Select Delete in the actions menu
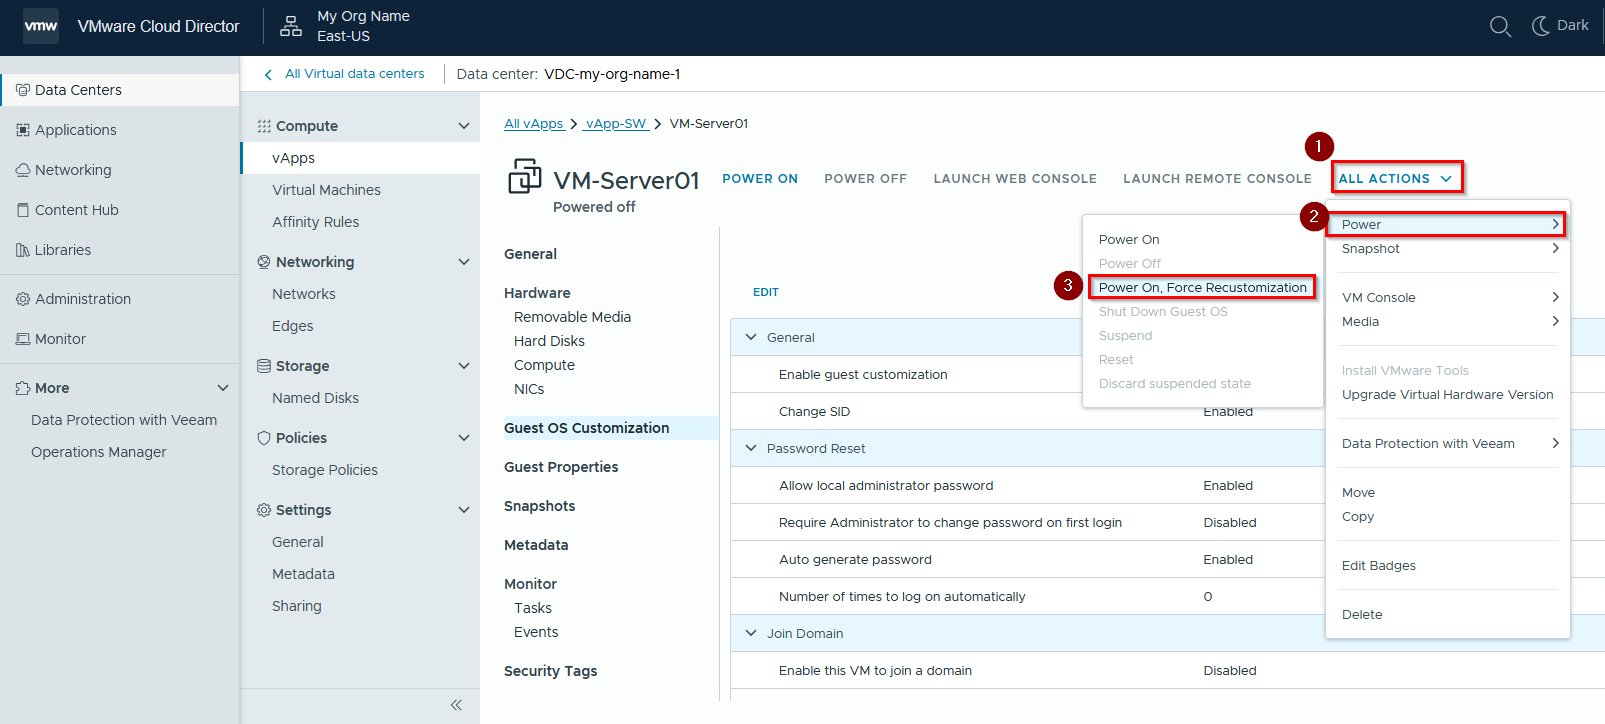Image resolution: width=1605 pixels, height=724 pixels. pos(1361,614)
